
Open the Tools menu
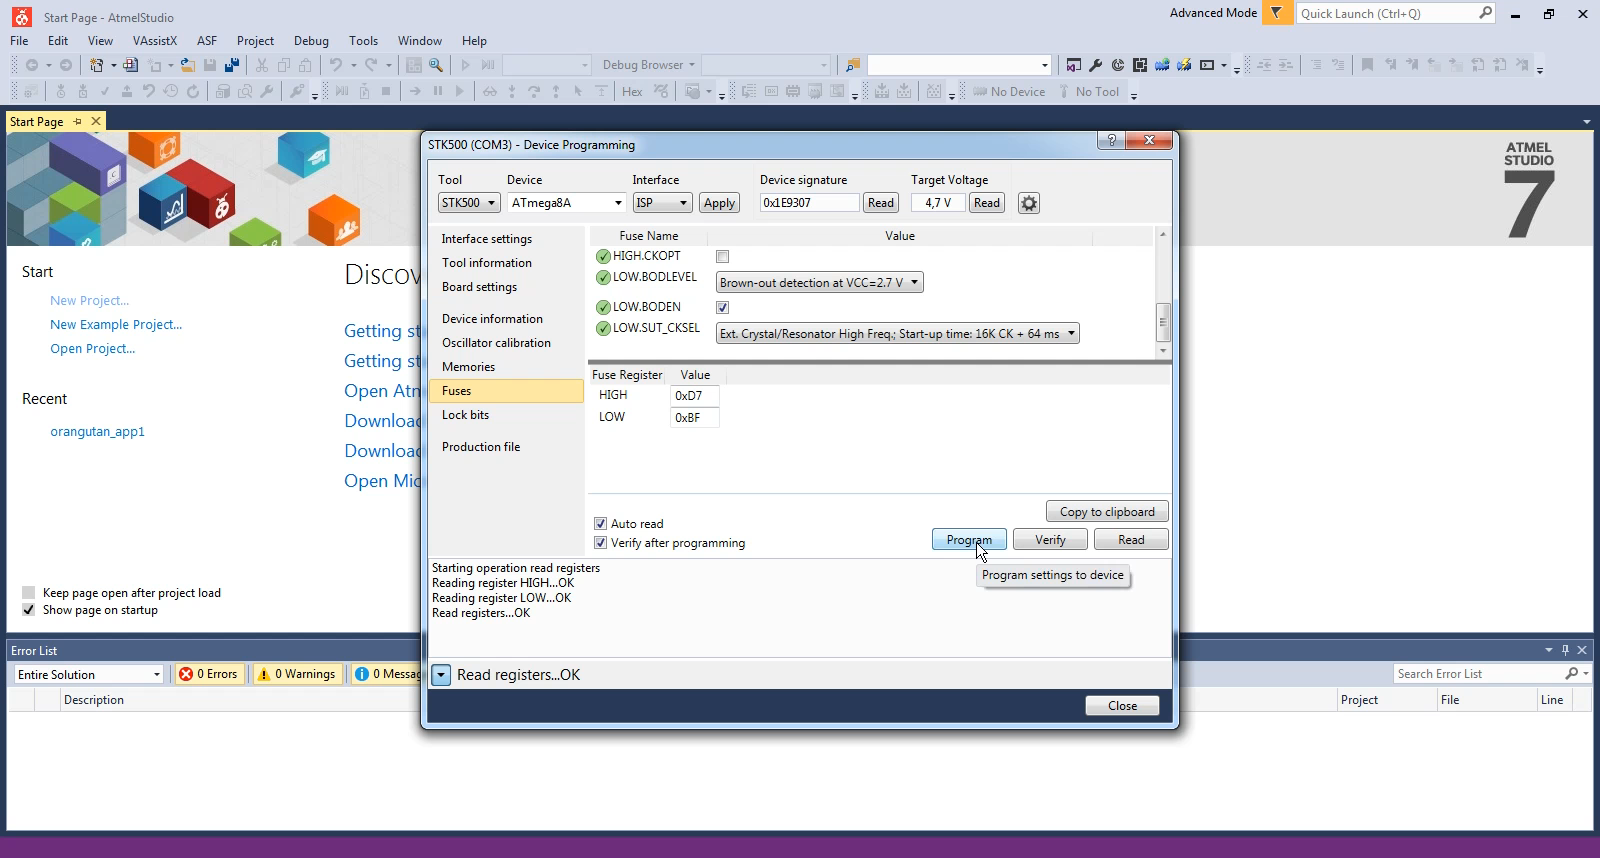point(363,41)
